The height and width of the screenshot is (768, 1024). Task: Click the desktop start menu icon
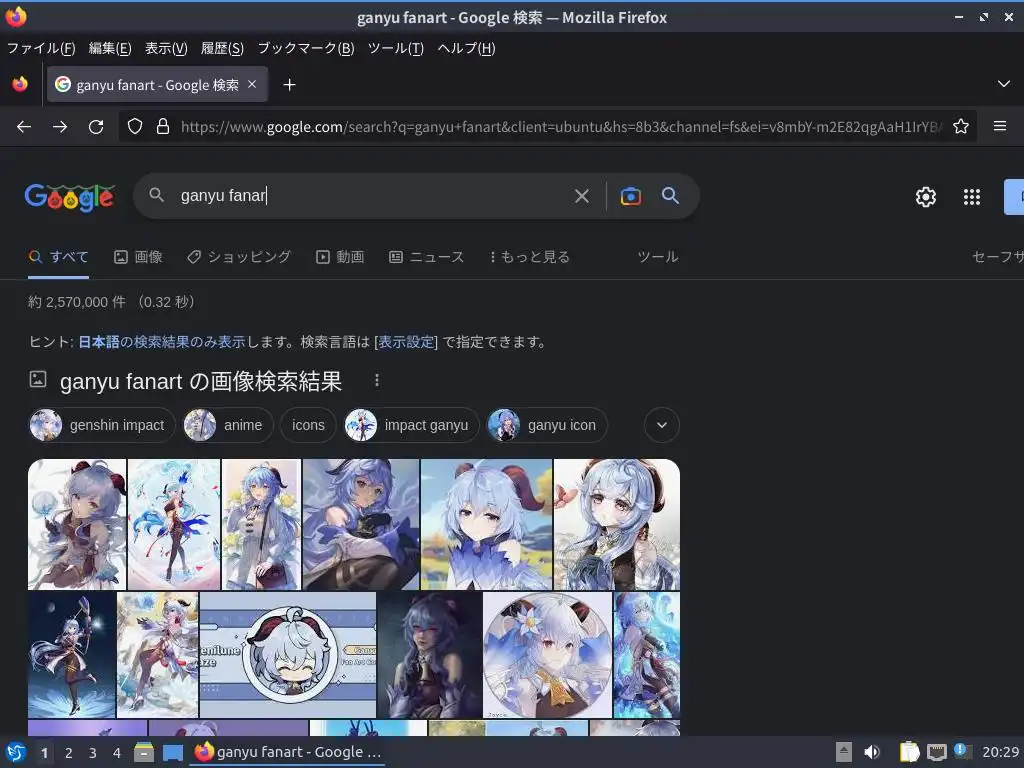pos(16,752)
